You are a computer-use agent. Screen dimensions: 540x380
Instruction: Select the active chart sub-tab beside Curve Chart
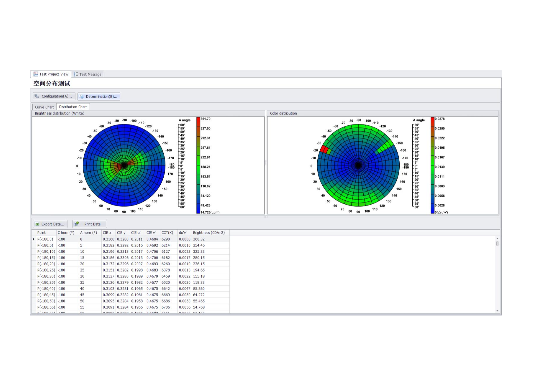[73, 107]
